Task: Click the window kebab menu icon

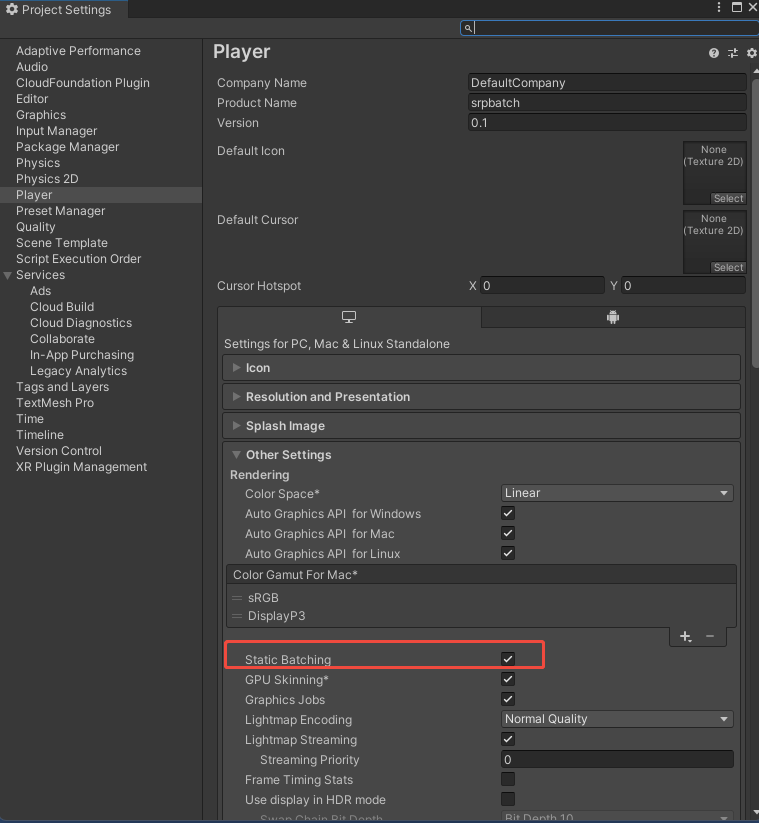Action: 719,7
